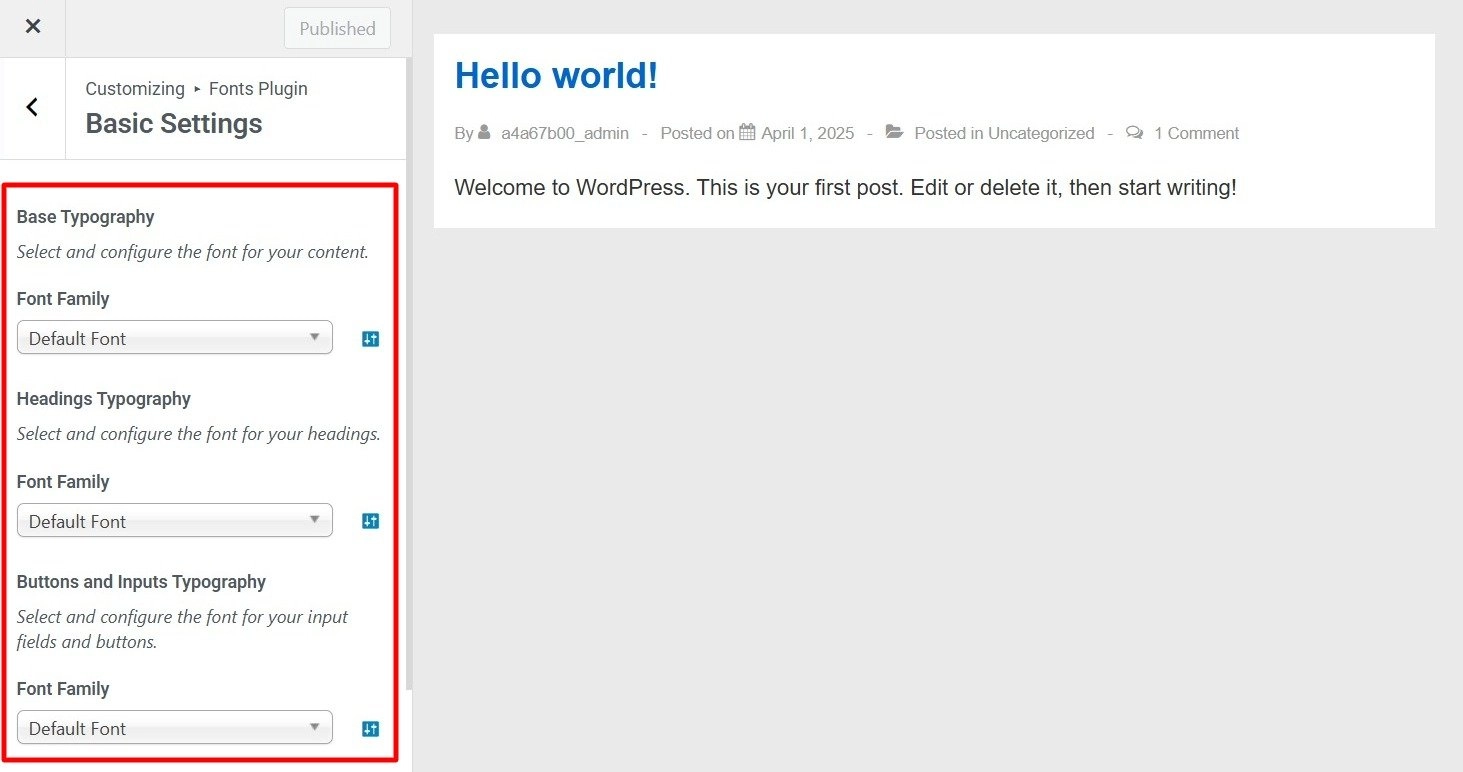Close the Customizer with the X icon

click(33, 27)
